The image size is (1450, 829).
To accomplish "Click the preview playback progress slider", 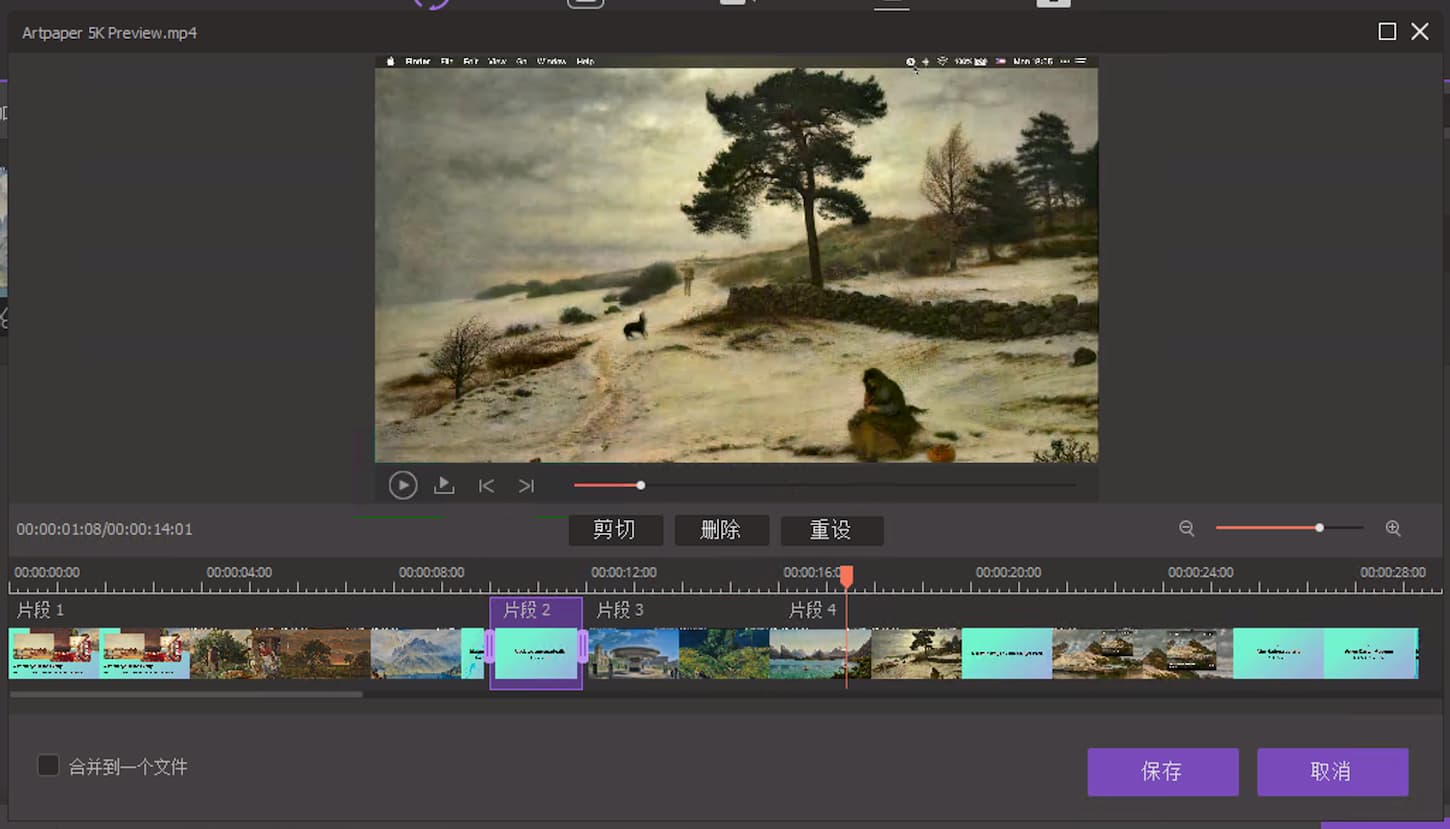I will pos(825,486).
